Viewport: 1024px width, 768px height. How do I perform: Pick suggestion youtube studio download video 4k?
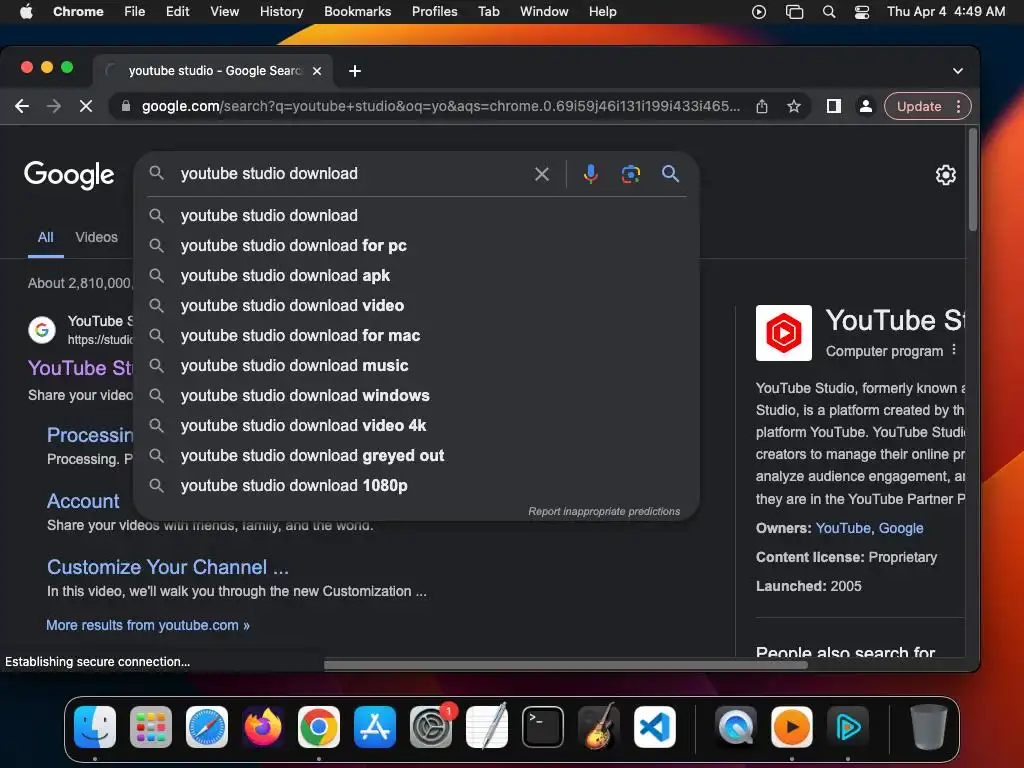pos(417,426)
